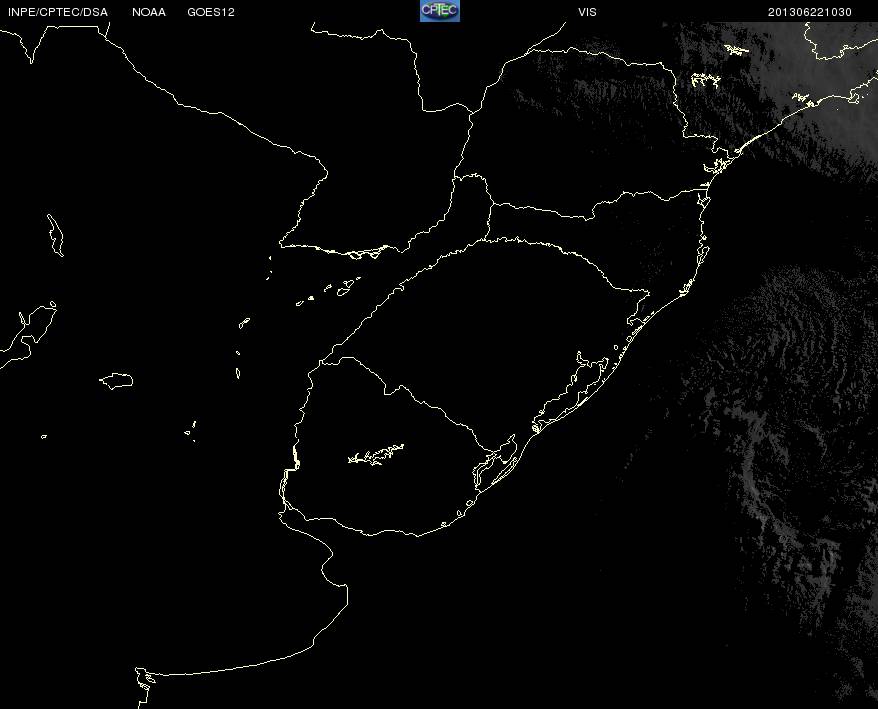
Task: Click the 201306221030 timestamp
Action: click(809, 12)
